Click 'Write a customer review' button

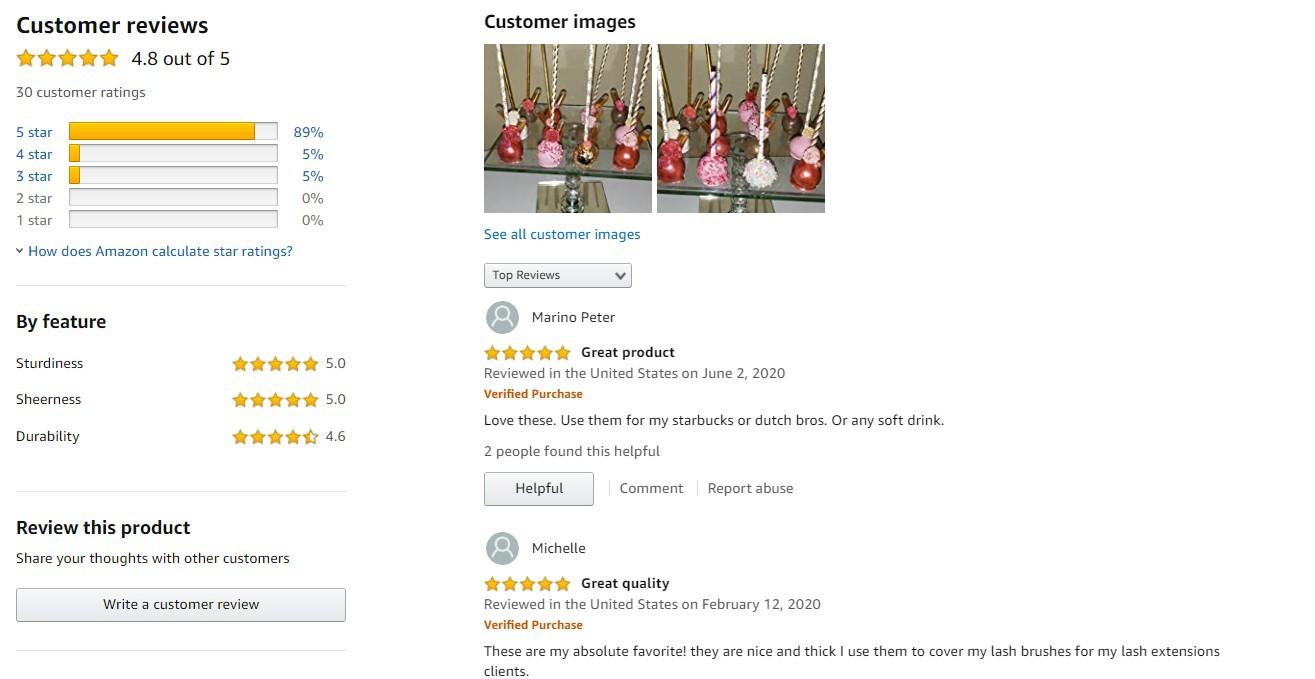(181, 605)
